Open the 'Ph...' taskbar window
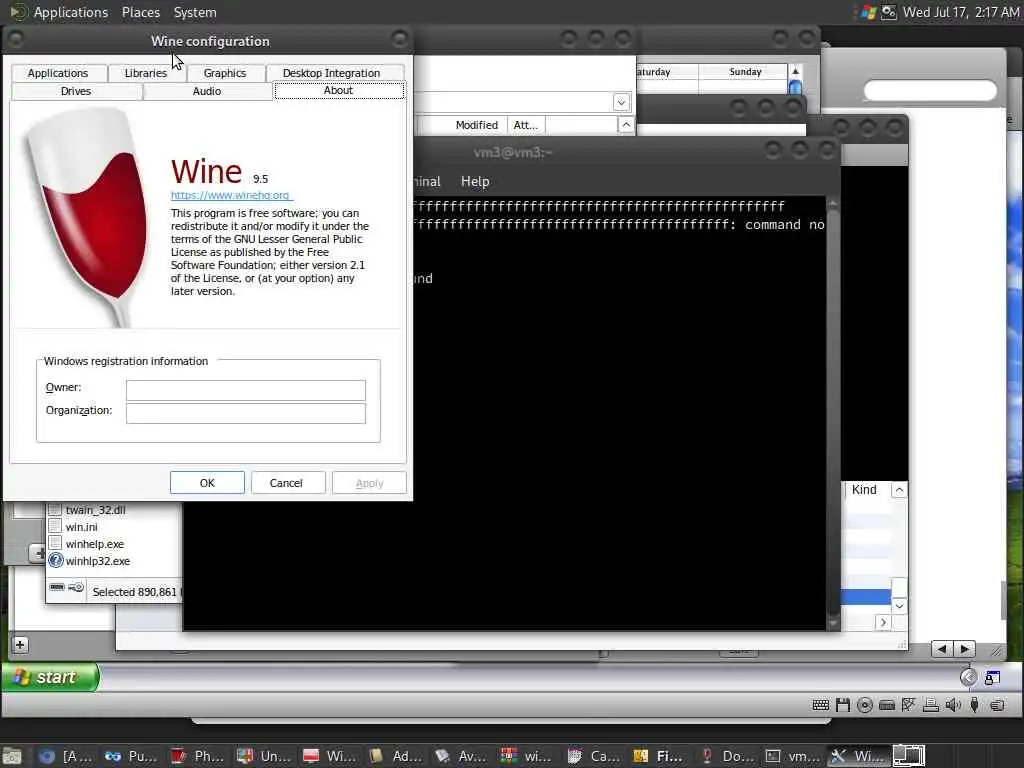The height and width of the screenshot is (768, 1024). [x=197, y=756]
